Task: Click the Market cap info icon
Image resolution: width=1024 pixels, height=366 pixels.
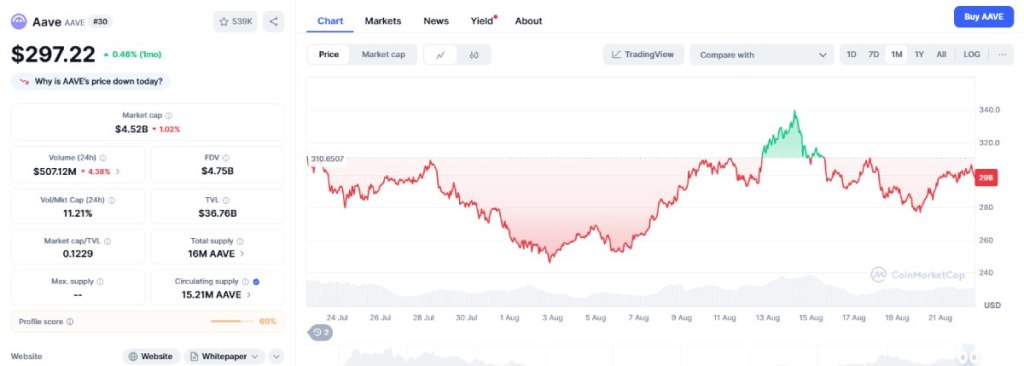Action: [169, 116]
